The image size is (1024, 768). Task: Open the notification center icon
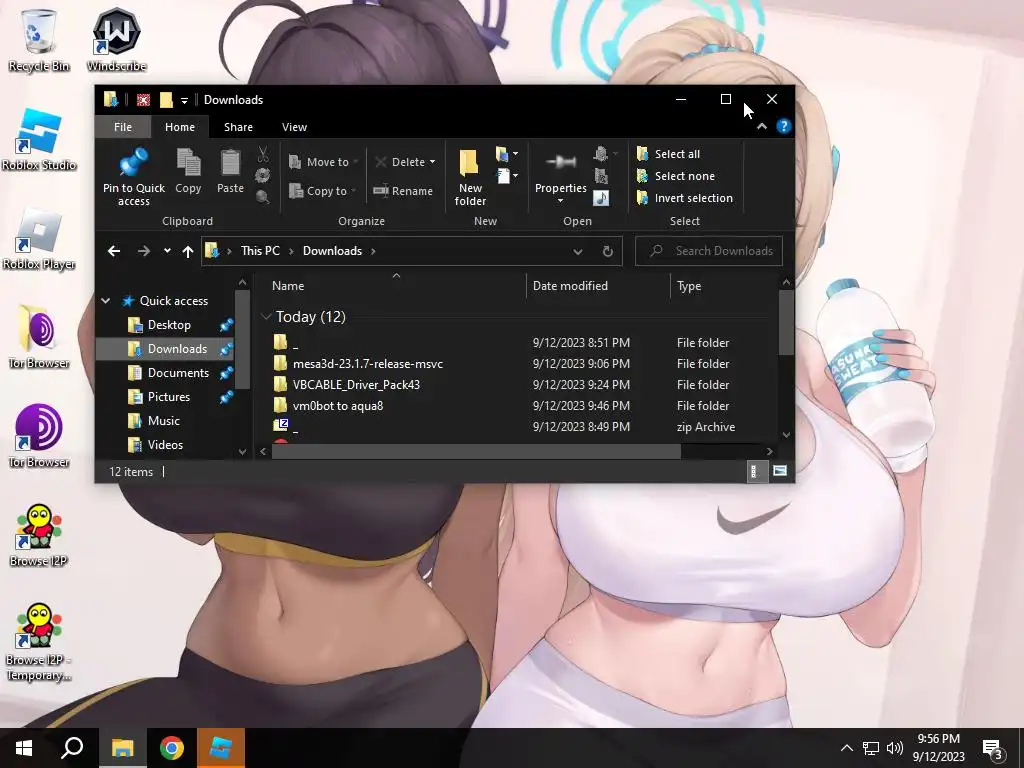pyautogui.click(x=993, y=748)
